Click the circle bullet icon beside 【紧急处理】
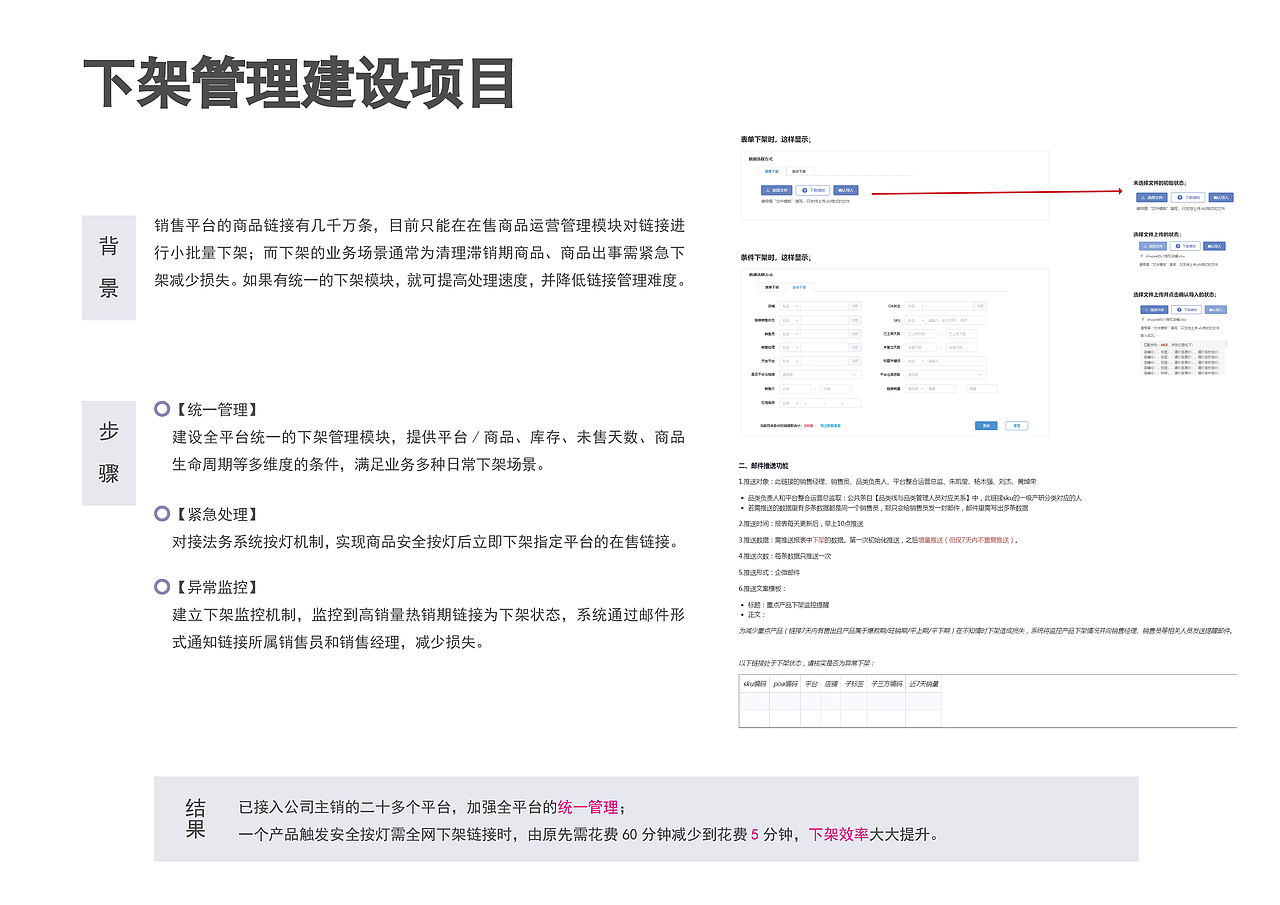This screenshot has width=1280, height=905. click(160, 513)
